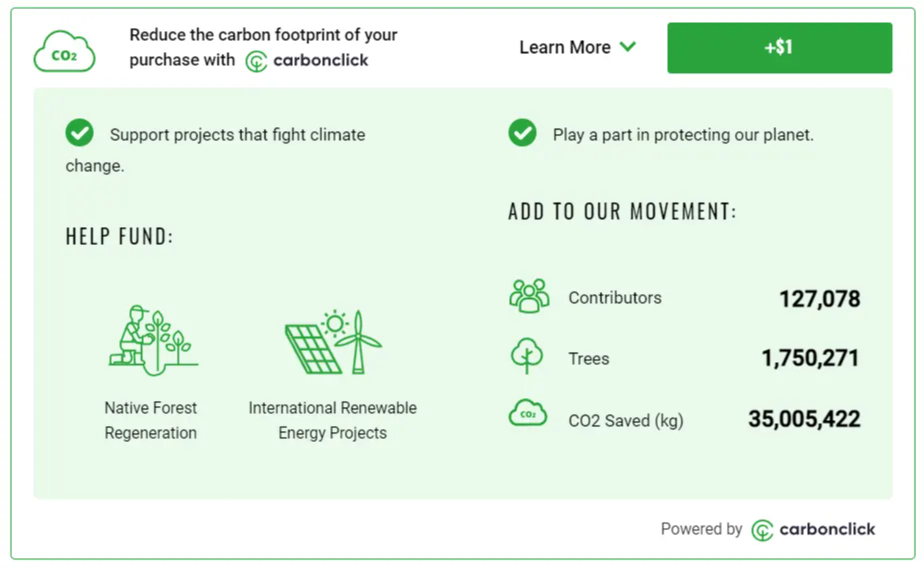Click the Learn More text

565,47
